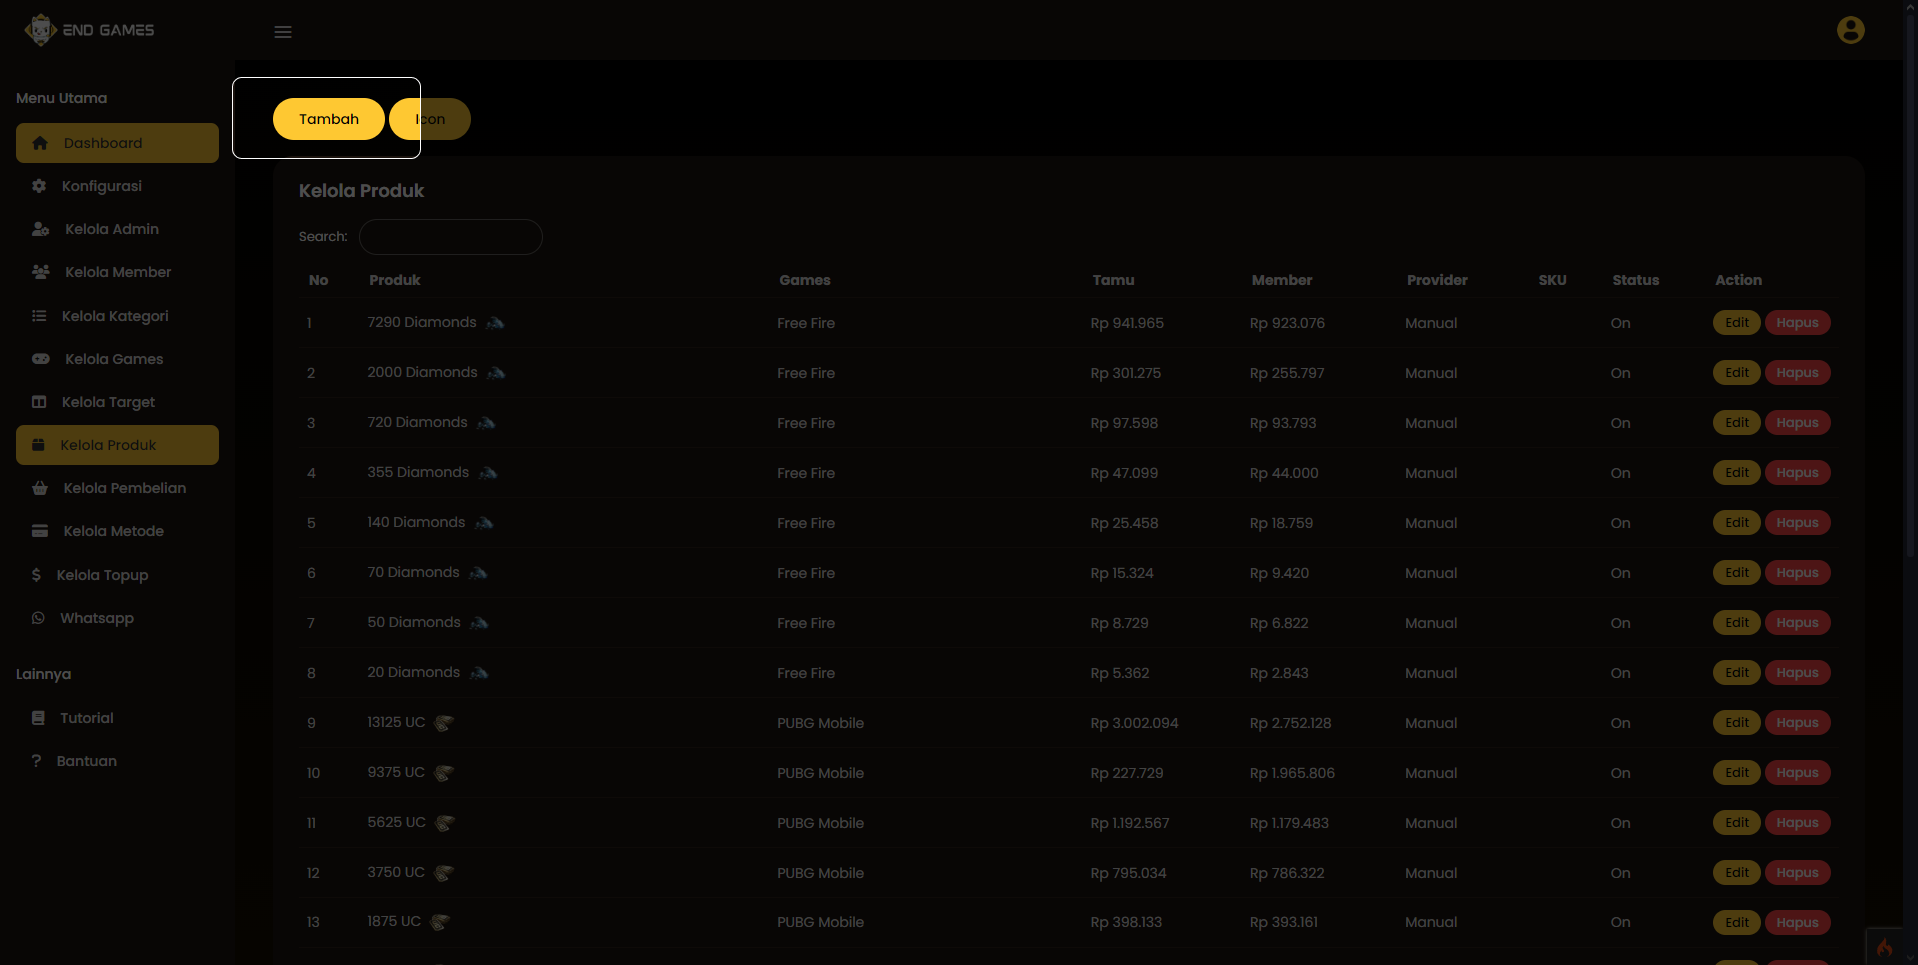Edit the 7290 Diamonds product
The image size is (1918, 965).
1737,323
